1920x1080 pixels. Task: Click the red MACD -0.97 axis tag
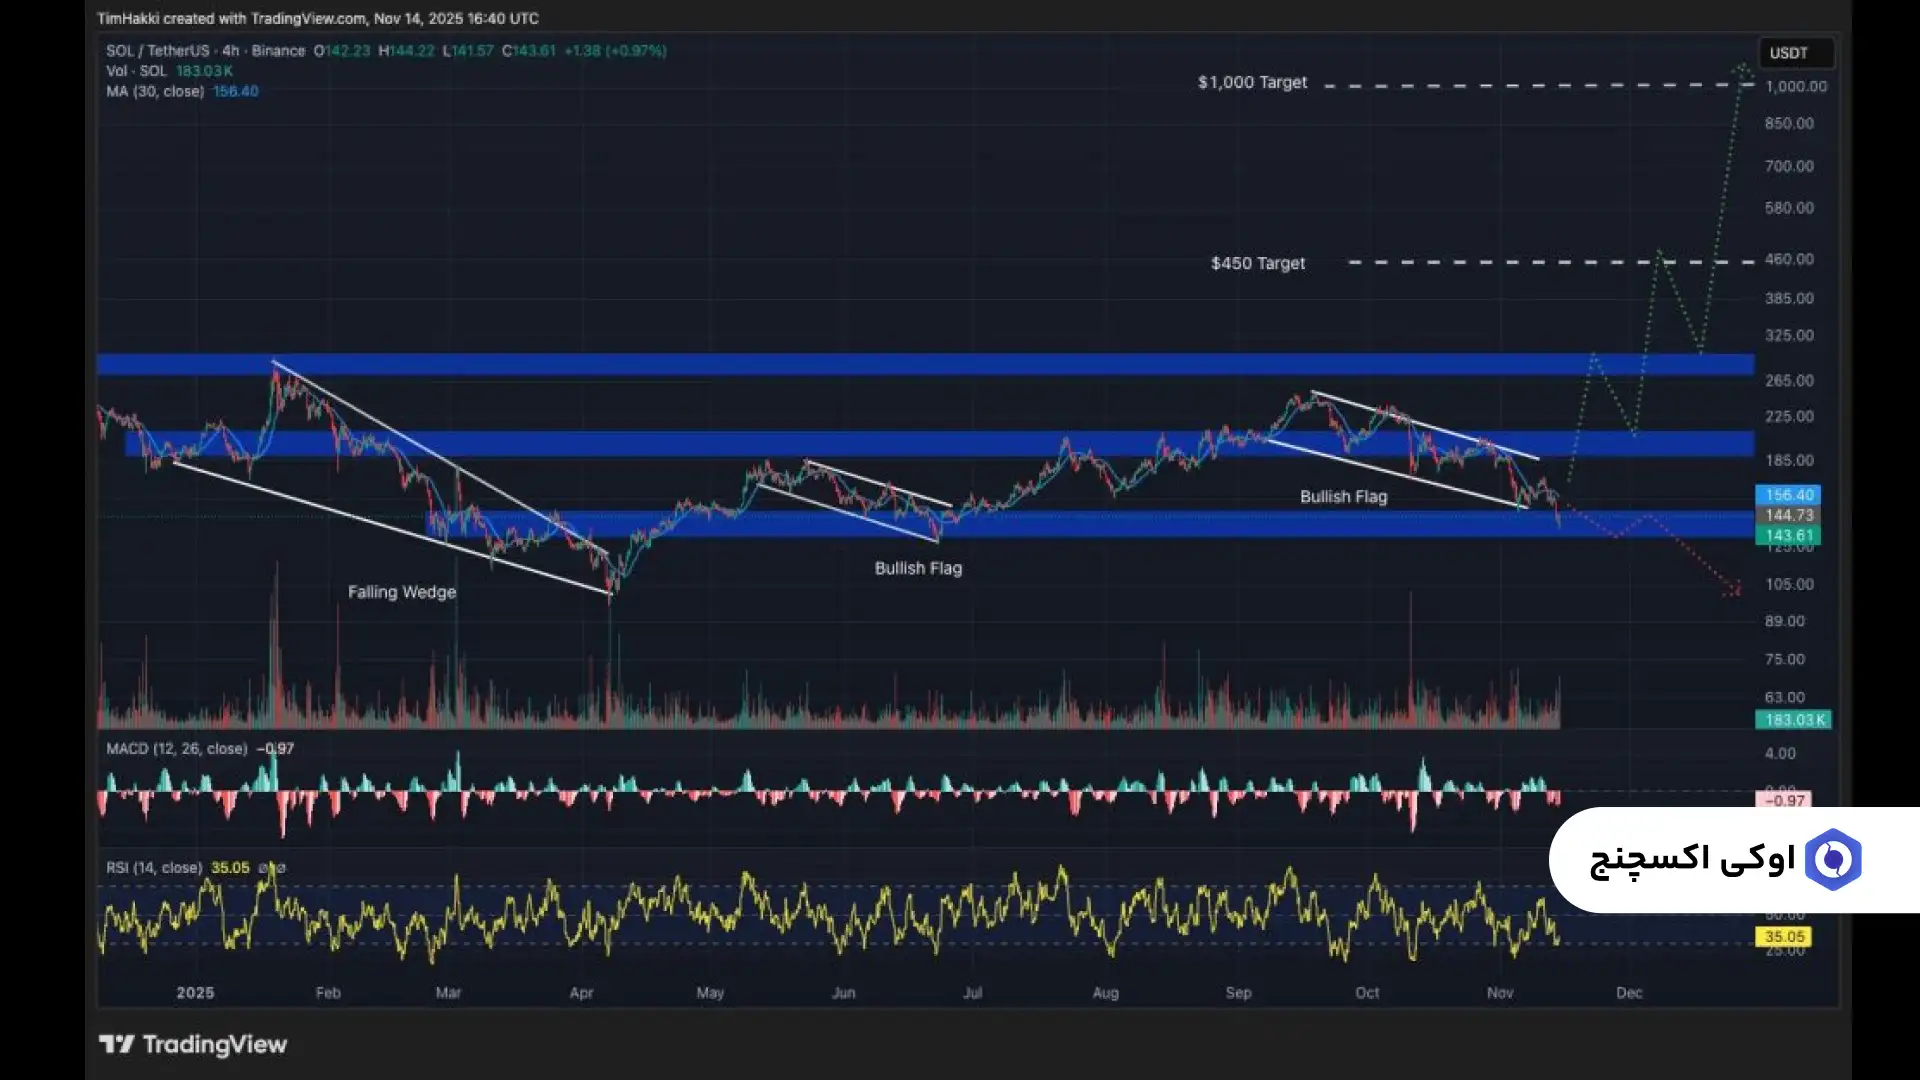[1784, 801]
